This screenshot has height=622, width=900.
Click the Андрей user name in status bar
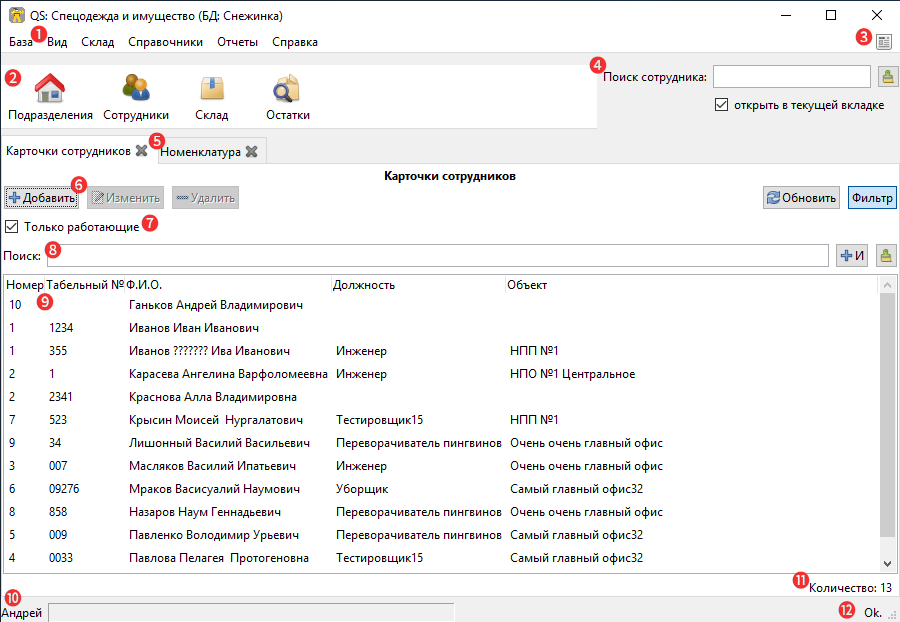coord(22,613)
